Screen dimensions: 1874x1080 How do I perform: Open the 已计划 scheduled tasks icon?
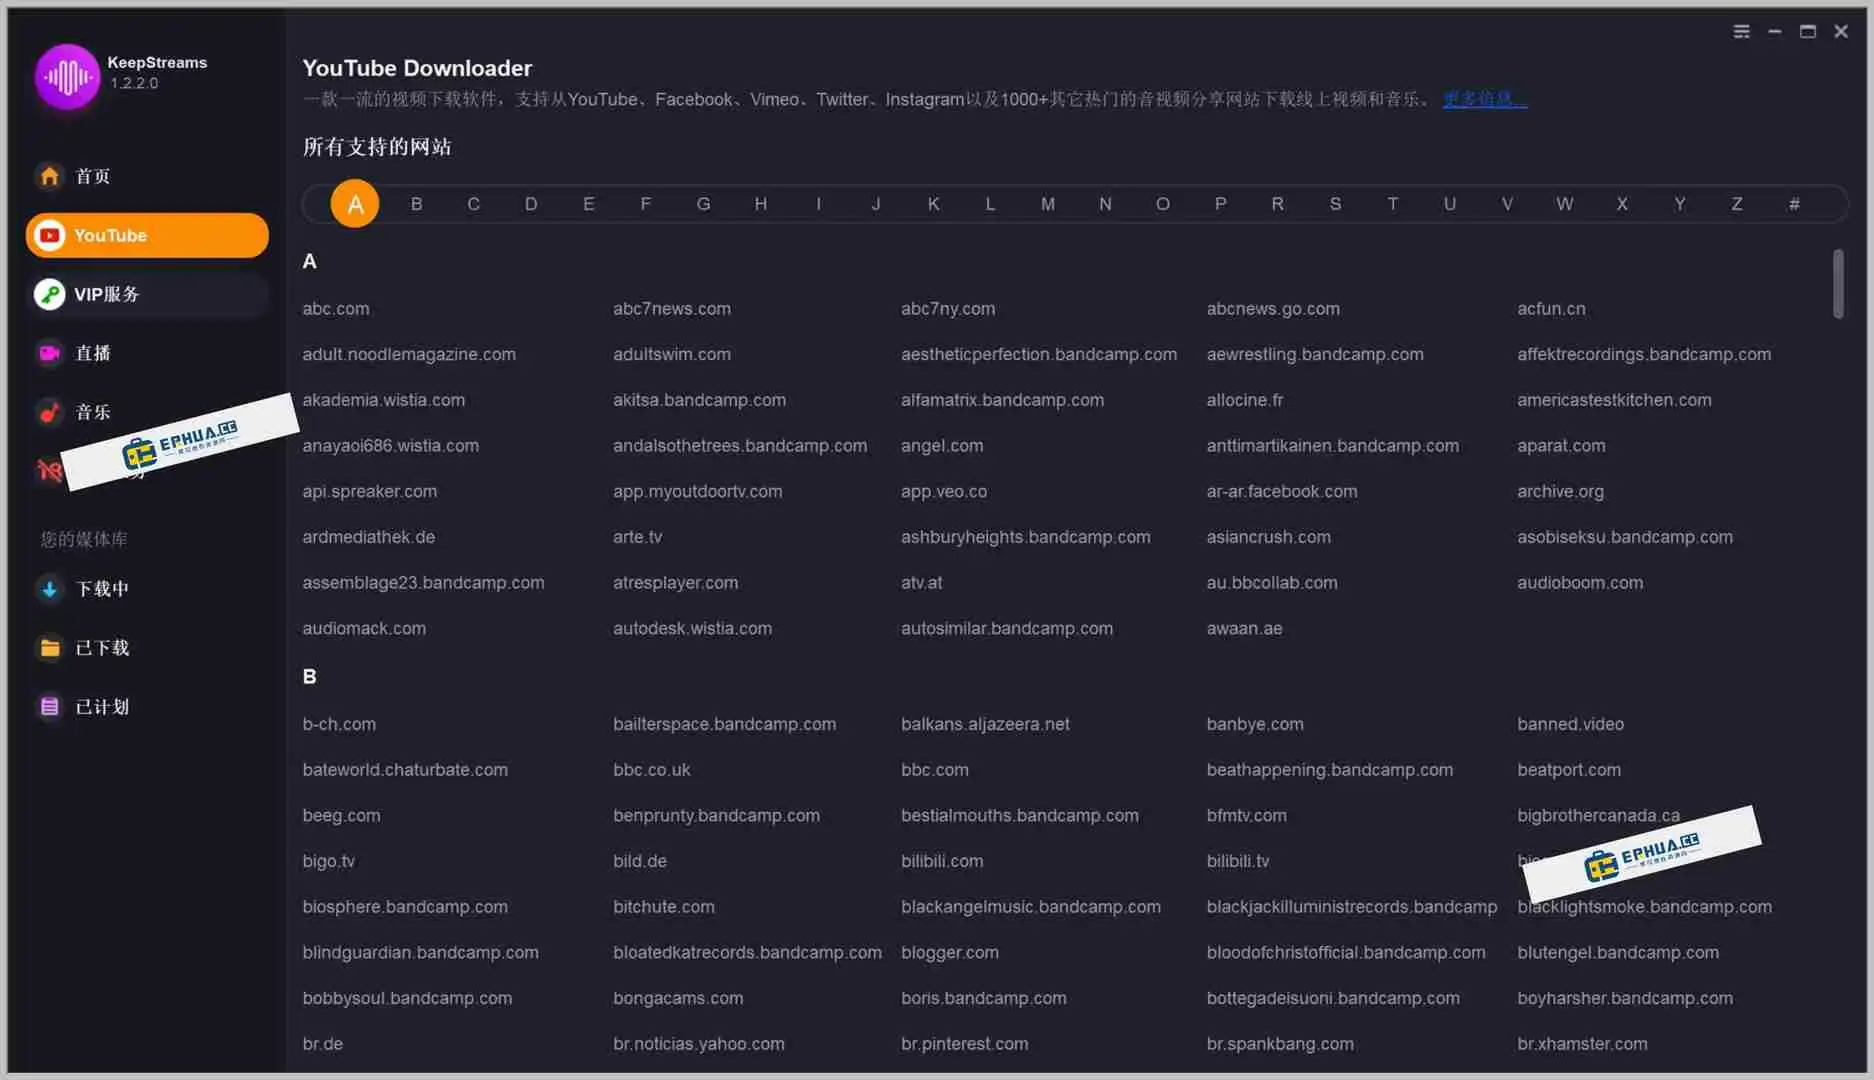tap(49, 706)
